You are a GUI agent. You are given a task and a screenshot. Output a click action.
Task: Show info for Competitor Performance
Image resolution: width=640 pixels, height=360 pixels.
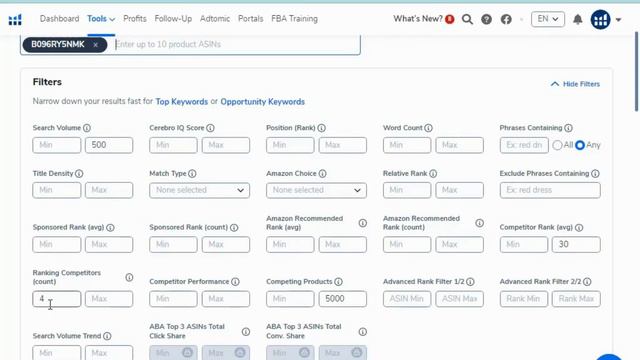[x=235, y=282]
